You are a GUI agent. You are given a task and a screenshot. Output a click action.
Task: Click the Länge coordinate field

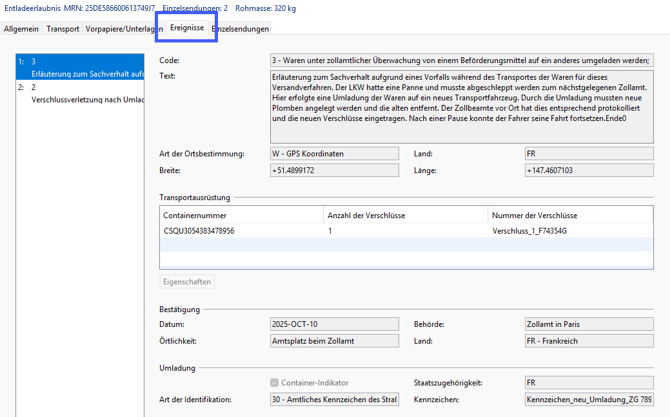pos(588,171)
